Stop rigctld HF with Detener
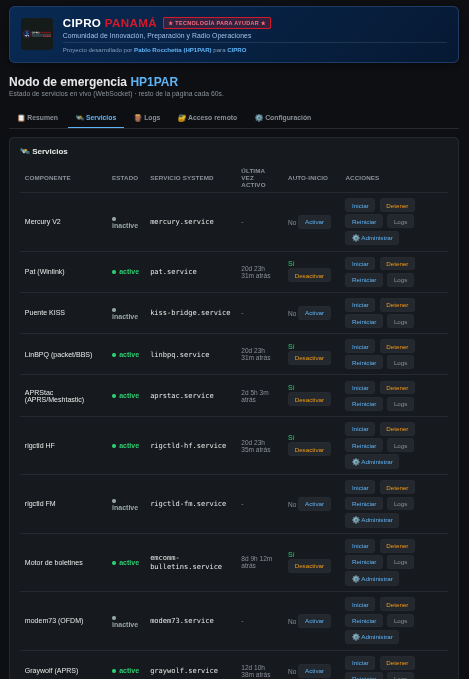This screenshot has width=469, height=679. pos(397,429)
